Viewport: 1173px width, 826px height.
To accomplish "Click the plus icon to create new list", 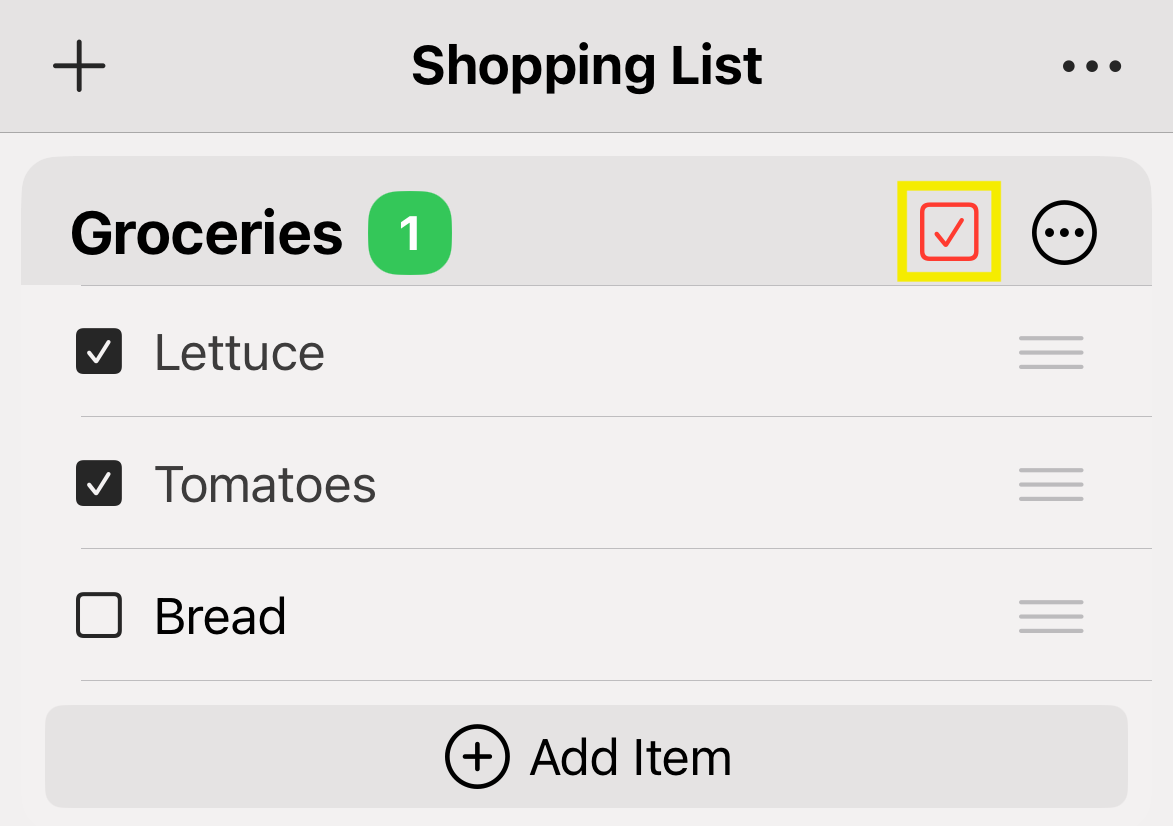I will tap(79, 65).
